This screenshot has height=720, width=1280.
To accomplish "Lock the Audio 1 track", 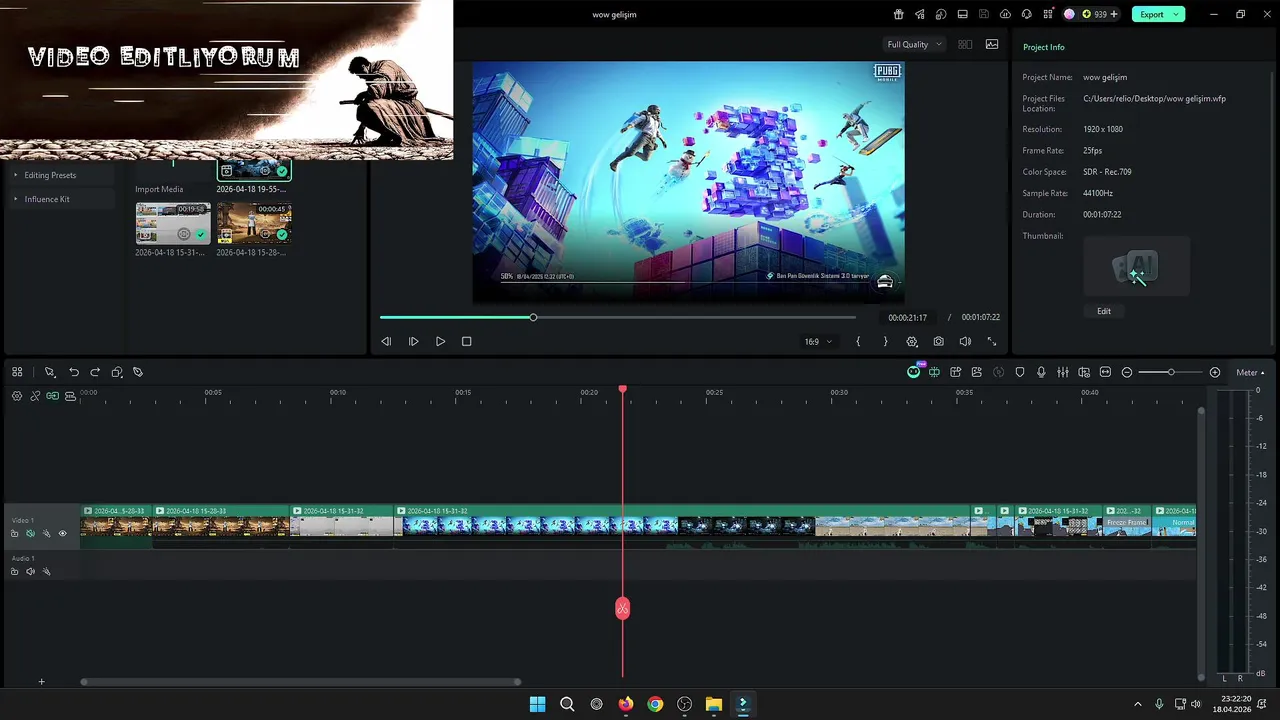I will click(14, 572).
